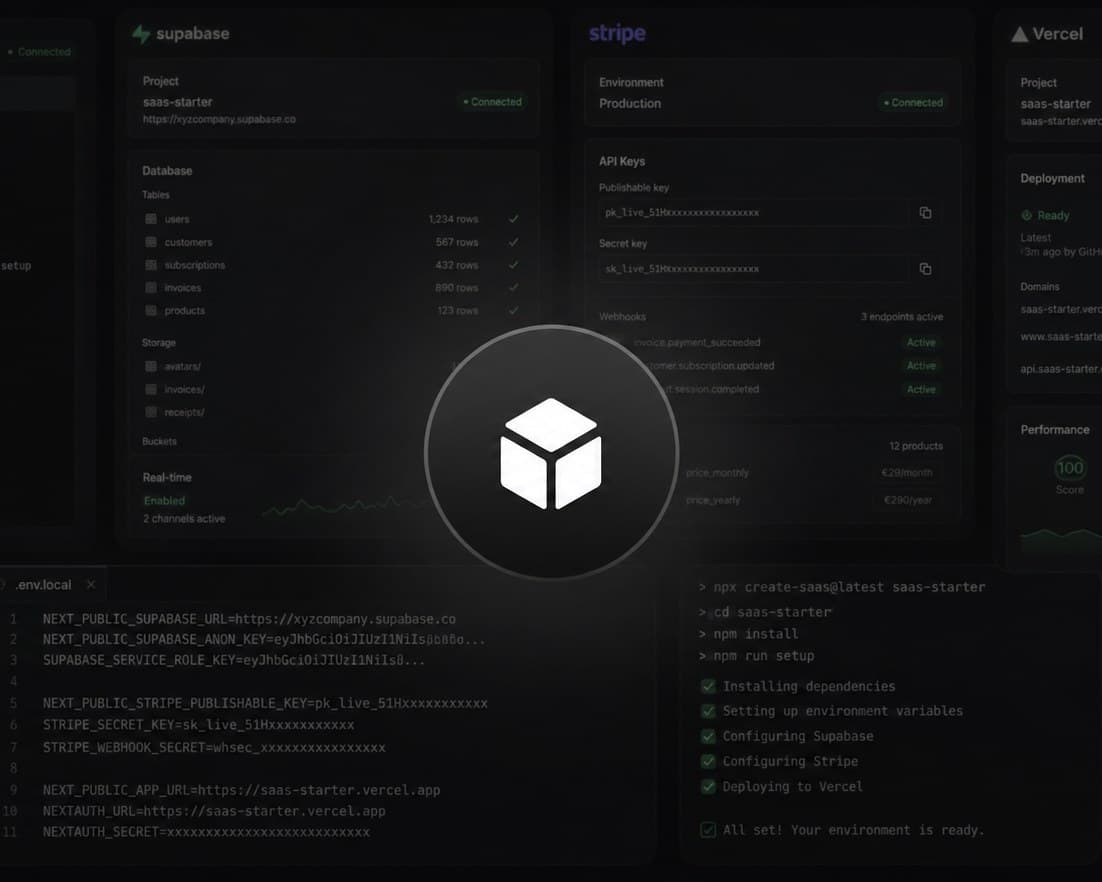This screenshot has height=882, width=1102.
Task: Click the Stripe Connected status badge
Action: coord(913,103)
